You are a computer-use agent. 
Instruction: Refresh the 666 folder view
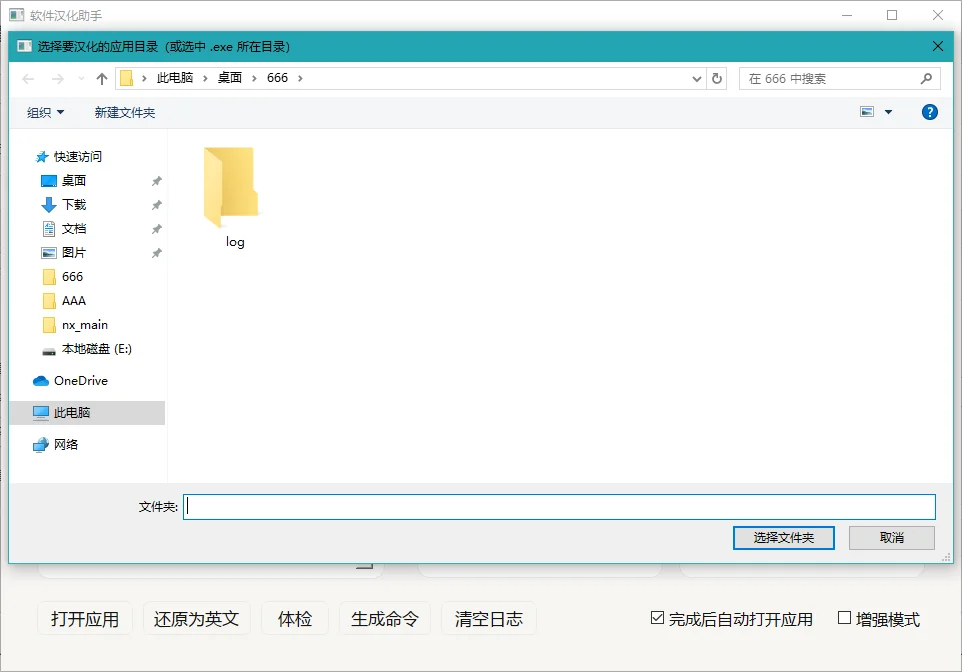tap(717, 79)
